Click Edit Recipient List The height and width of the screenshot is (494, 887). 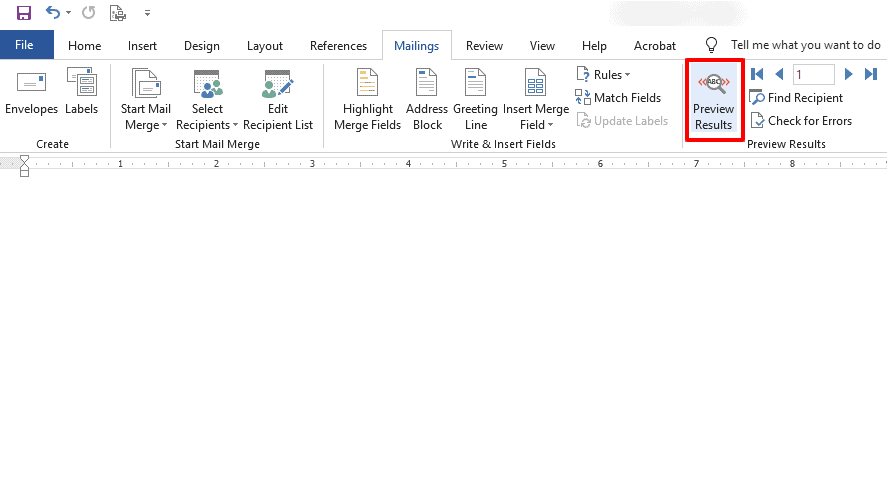pos(278,100)
